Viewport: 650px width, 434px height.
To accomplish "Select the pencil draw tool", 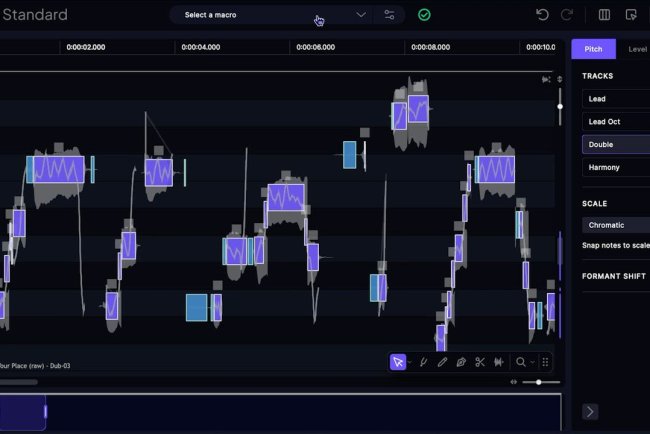I will (x=442, y=362).
